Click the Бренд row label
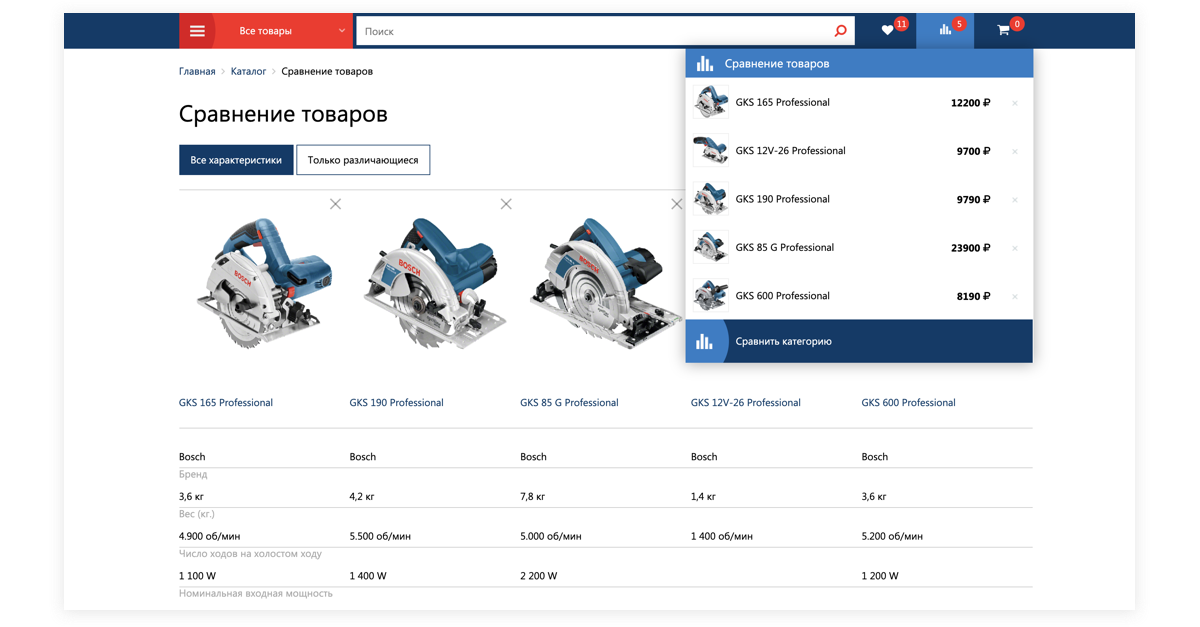This screenshot has height=627, width=1200. pyautogui.click(x=193, y=475)
